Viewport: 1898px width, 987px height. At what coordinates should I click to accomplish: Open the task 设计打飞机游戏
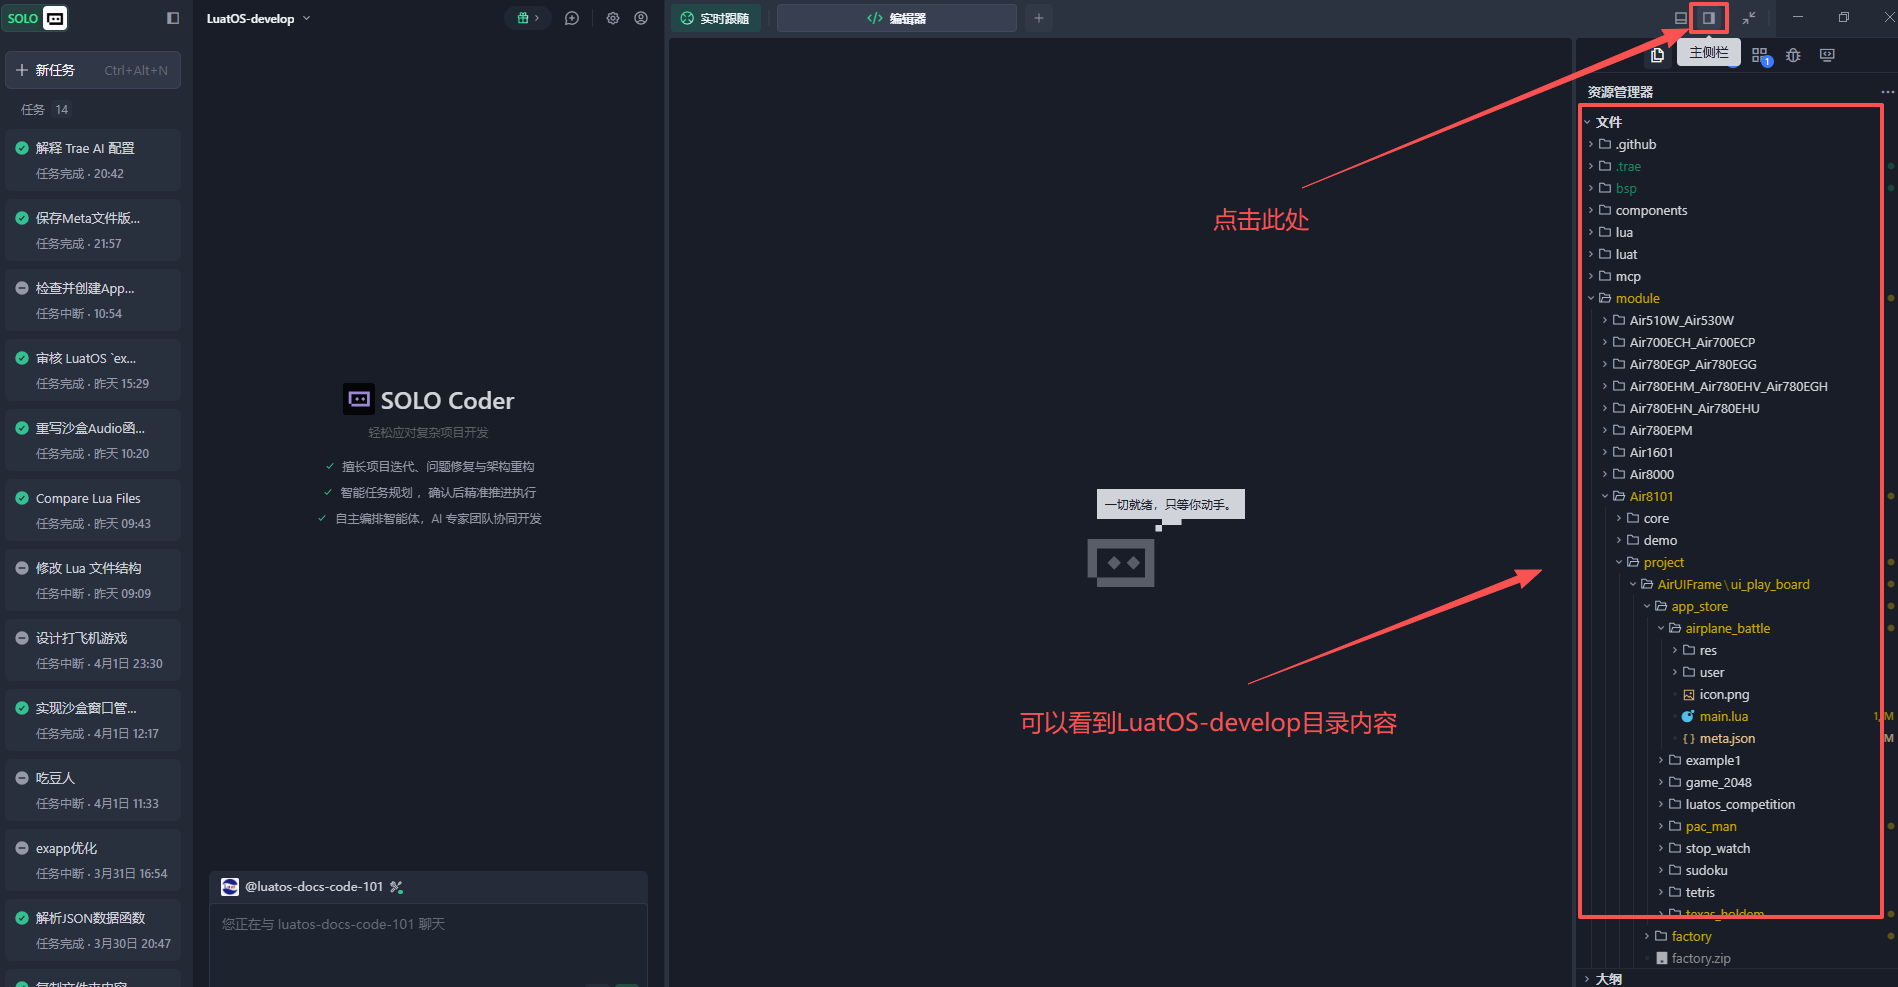coord(93,650)
